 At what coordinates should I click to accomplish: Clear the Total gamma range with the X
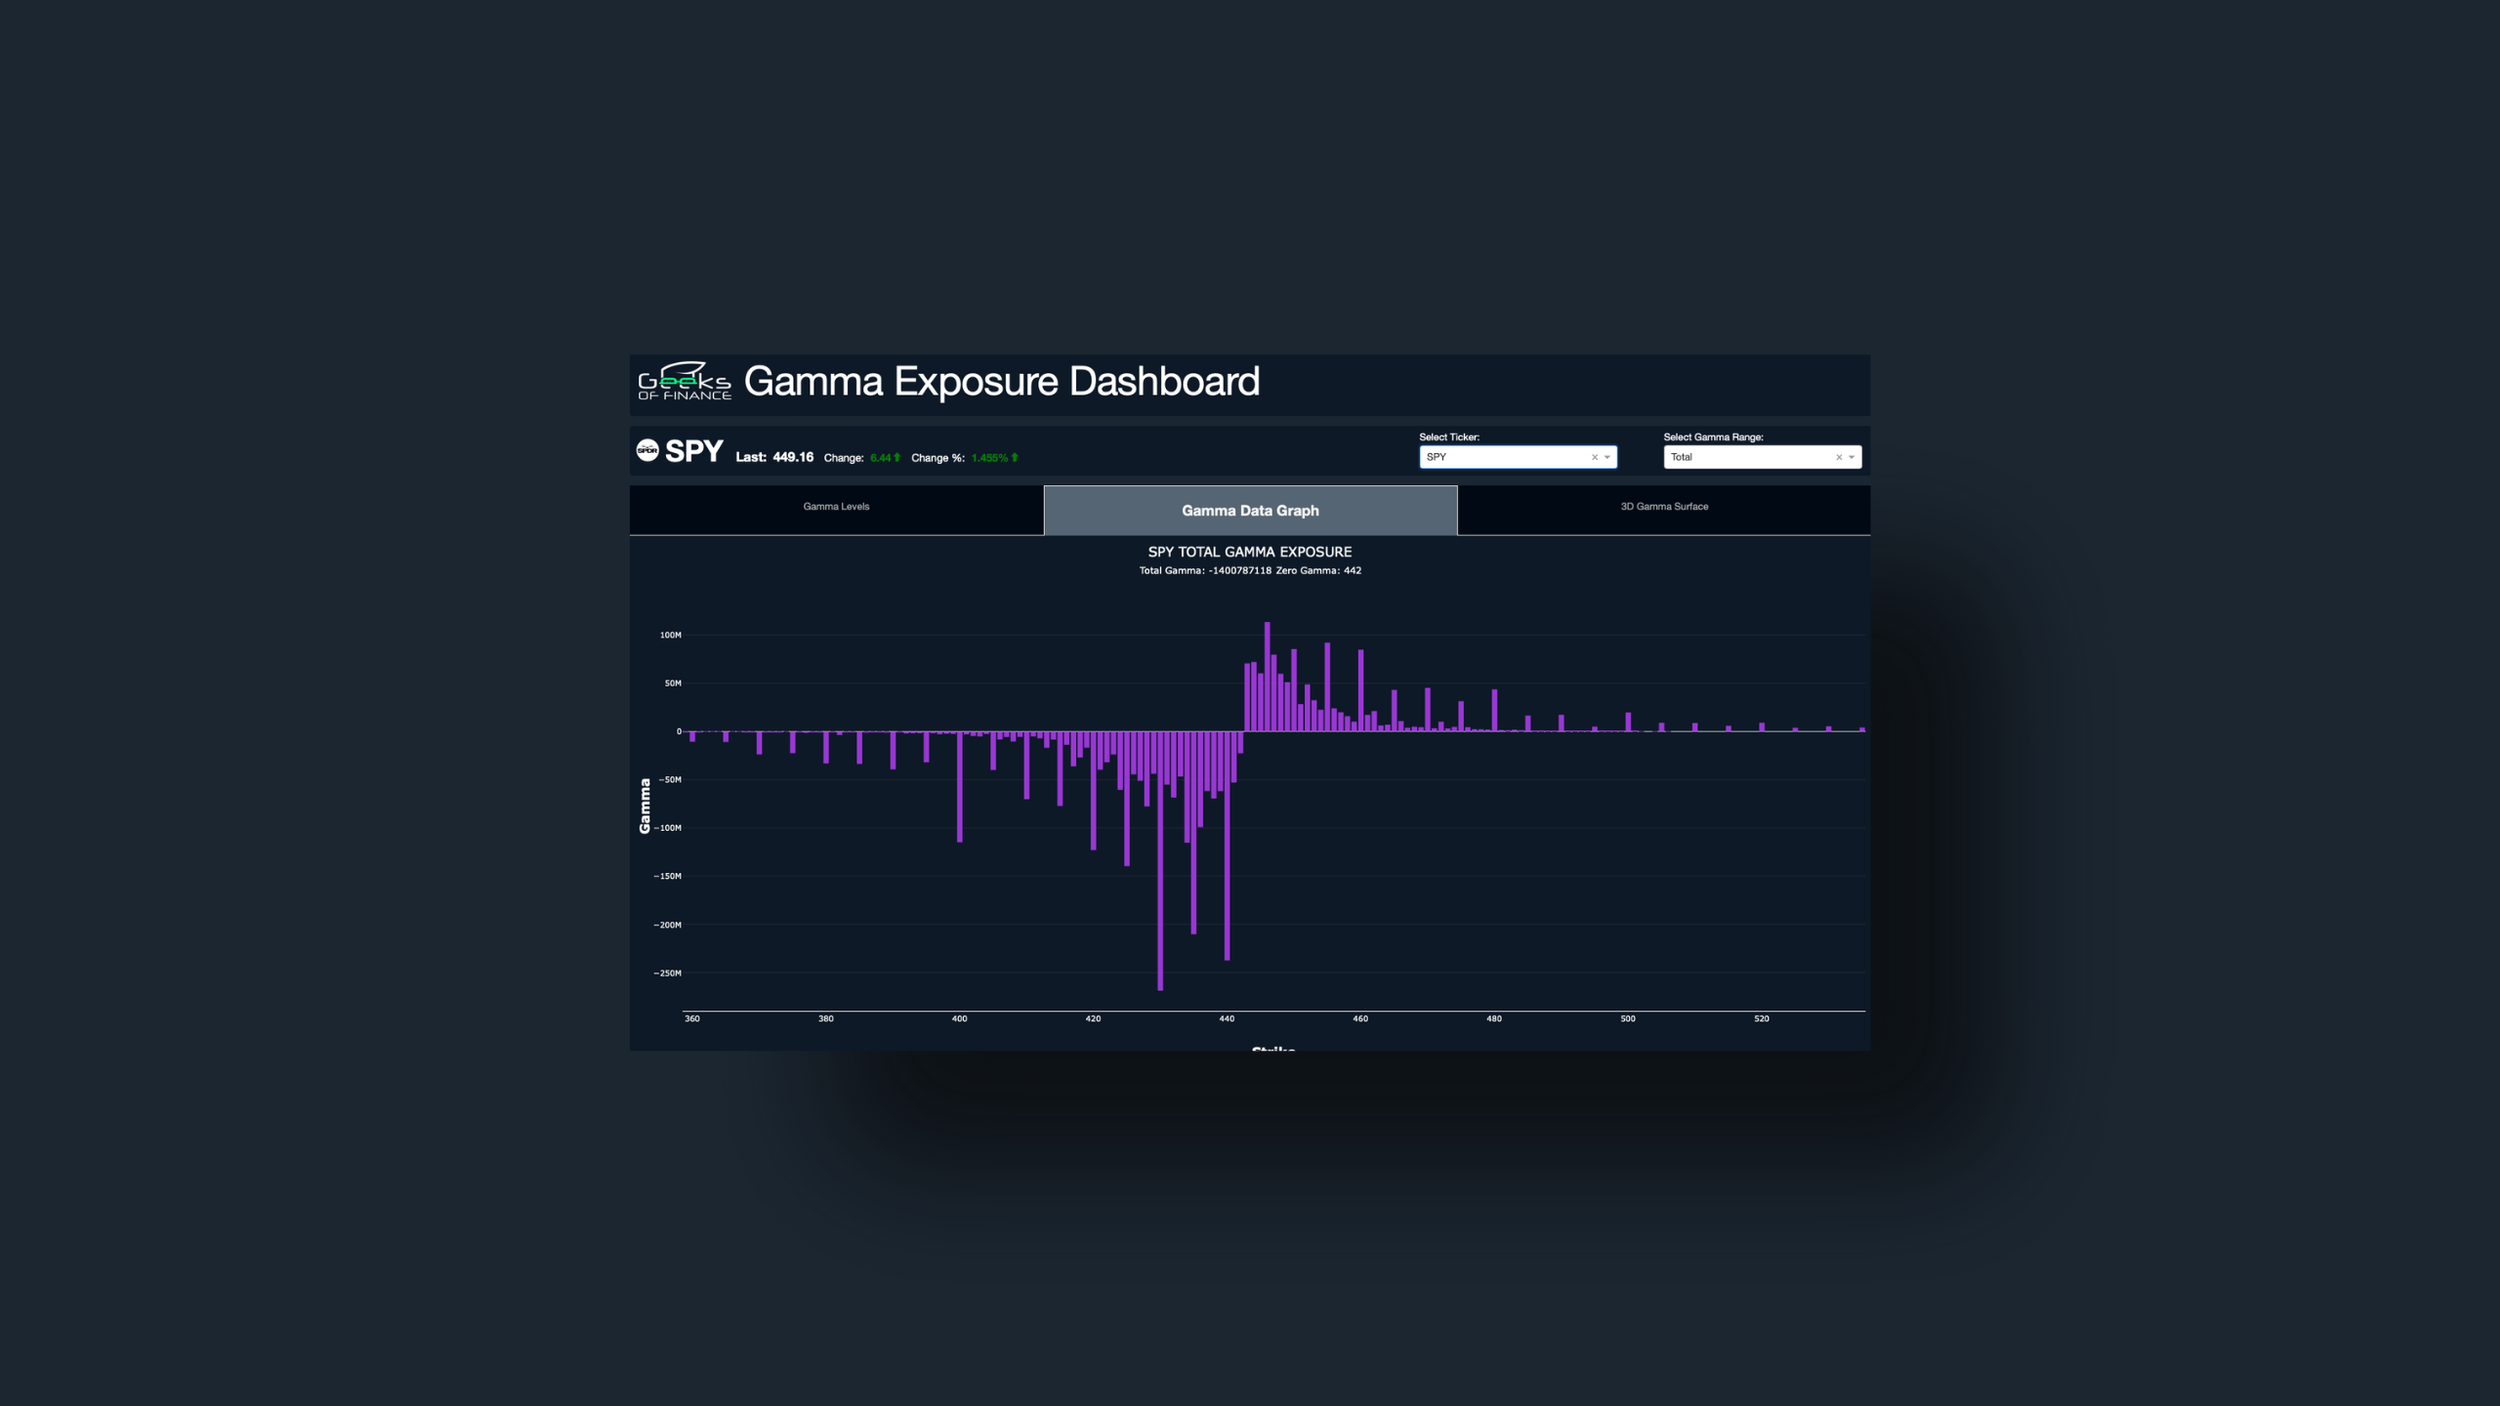point(1839,457)
